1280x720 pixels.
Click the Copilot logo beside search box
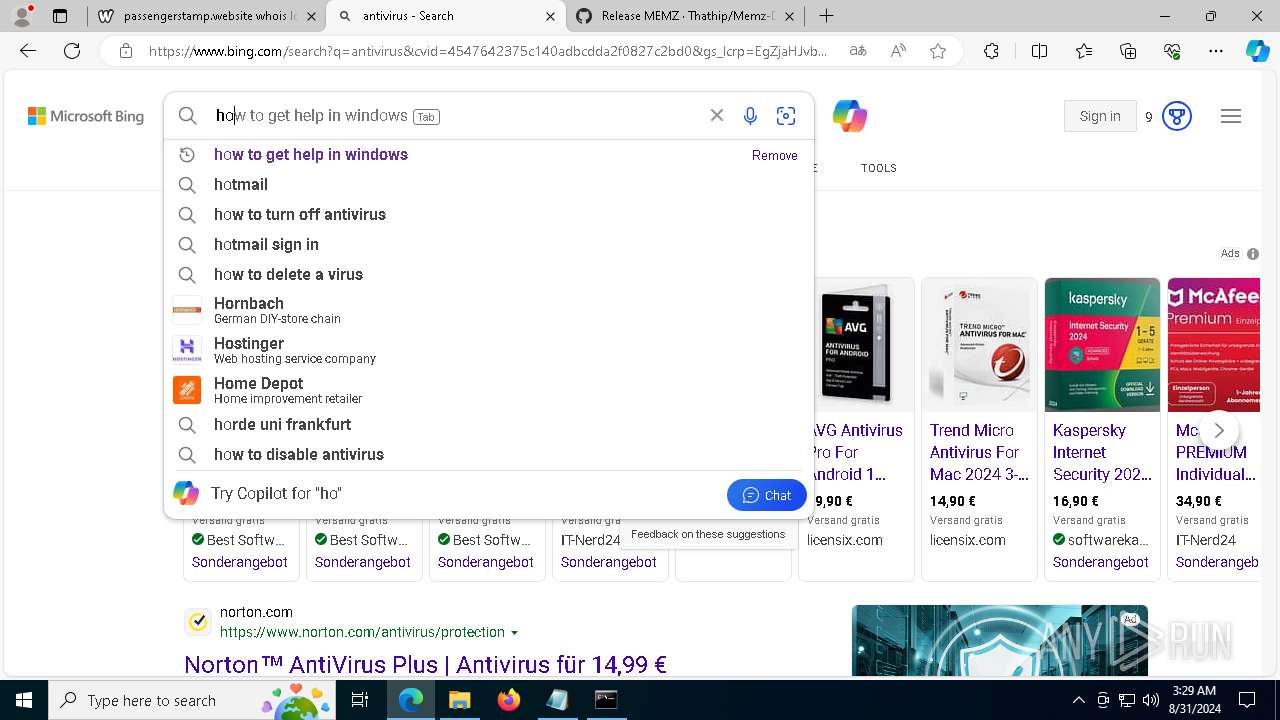[850, 116]
